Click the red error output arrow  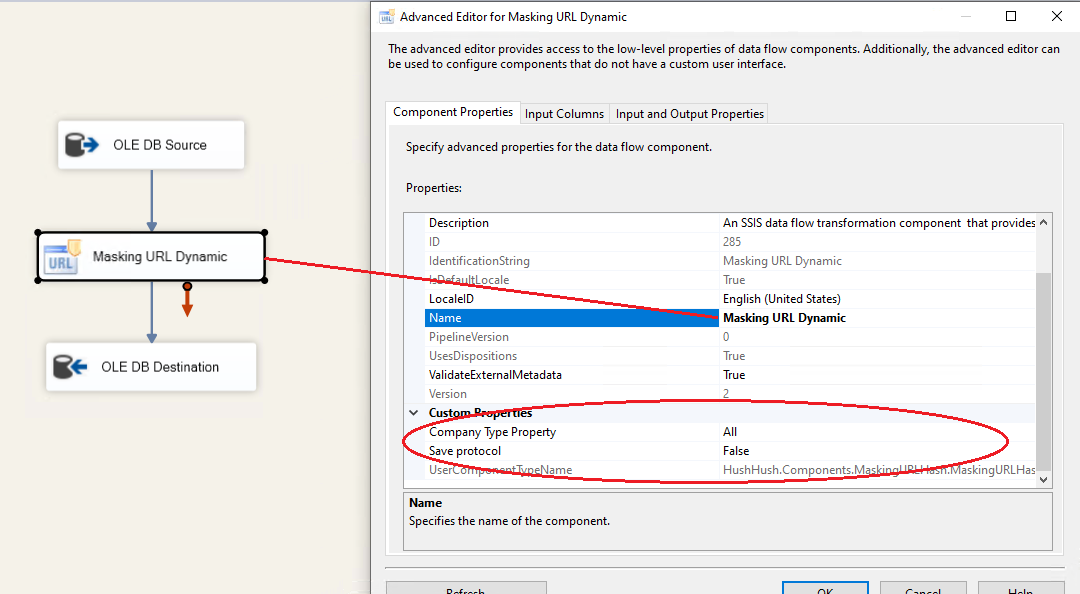(187, 300)
